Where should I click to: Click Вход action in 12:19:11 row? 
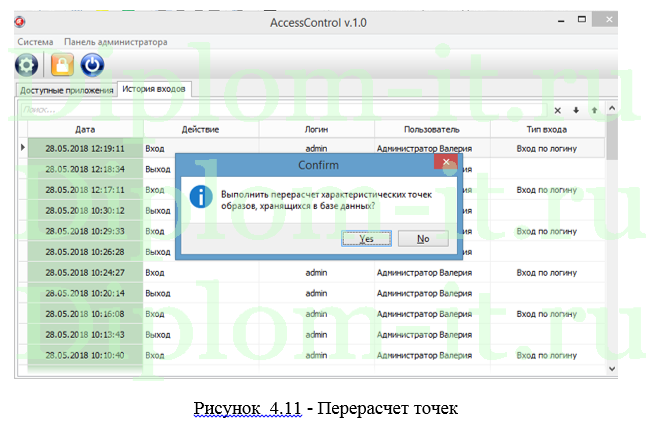coord(155,148)
